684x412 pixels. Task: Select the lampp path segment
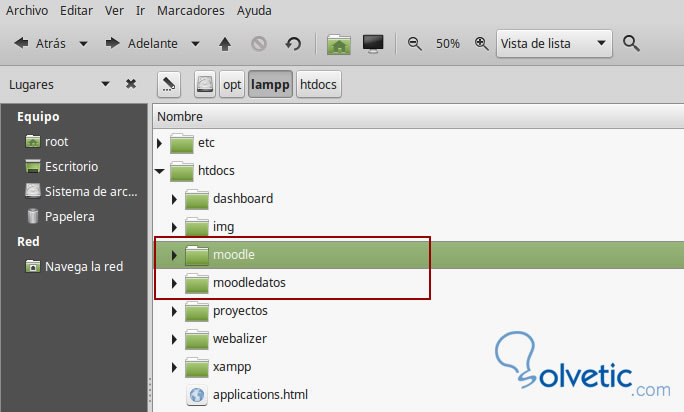[x=270, y=84]
